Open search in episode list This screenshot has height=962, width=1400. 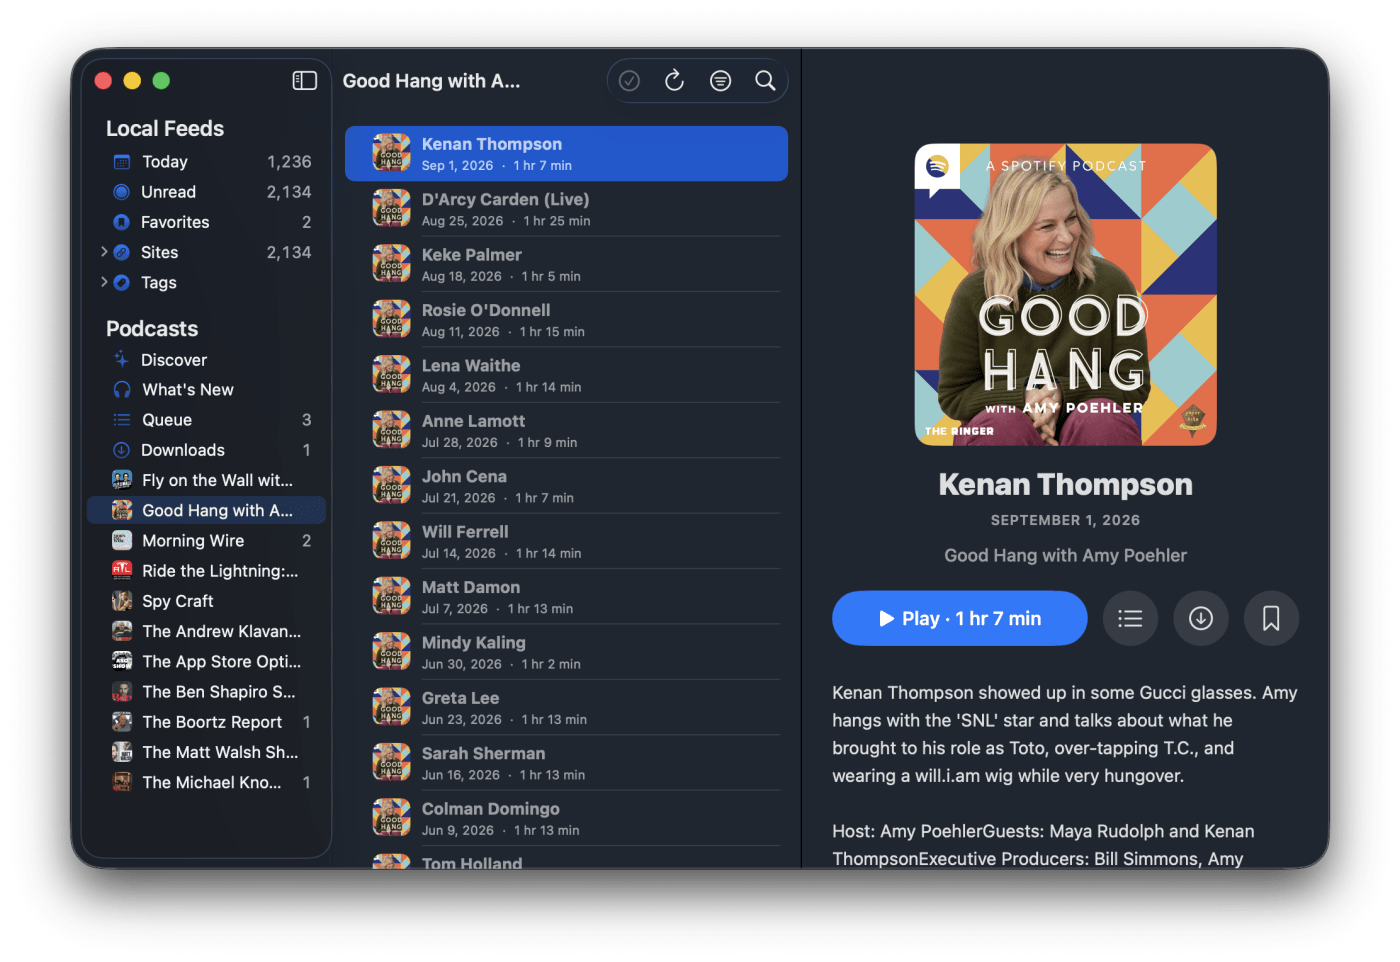pos(765,81)
